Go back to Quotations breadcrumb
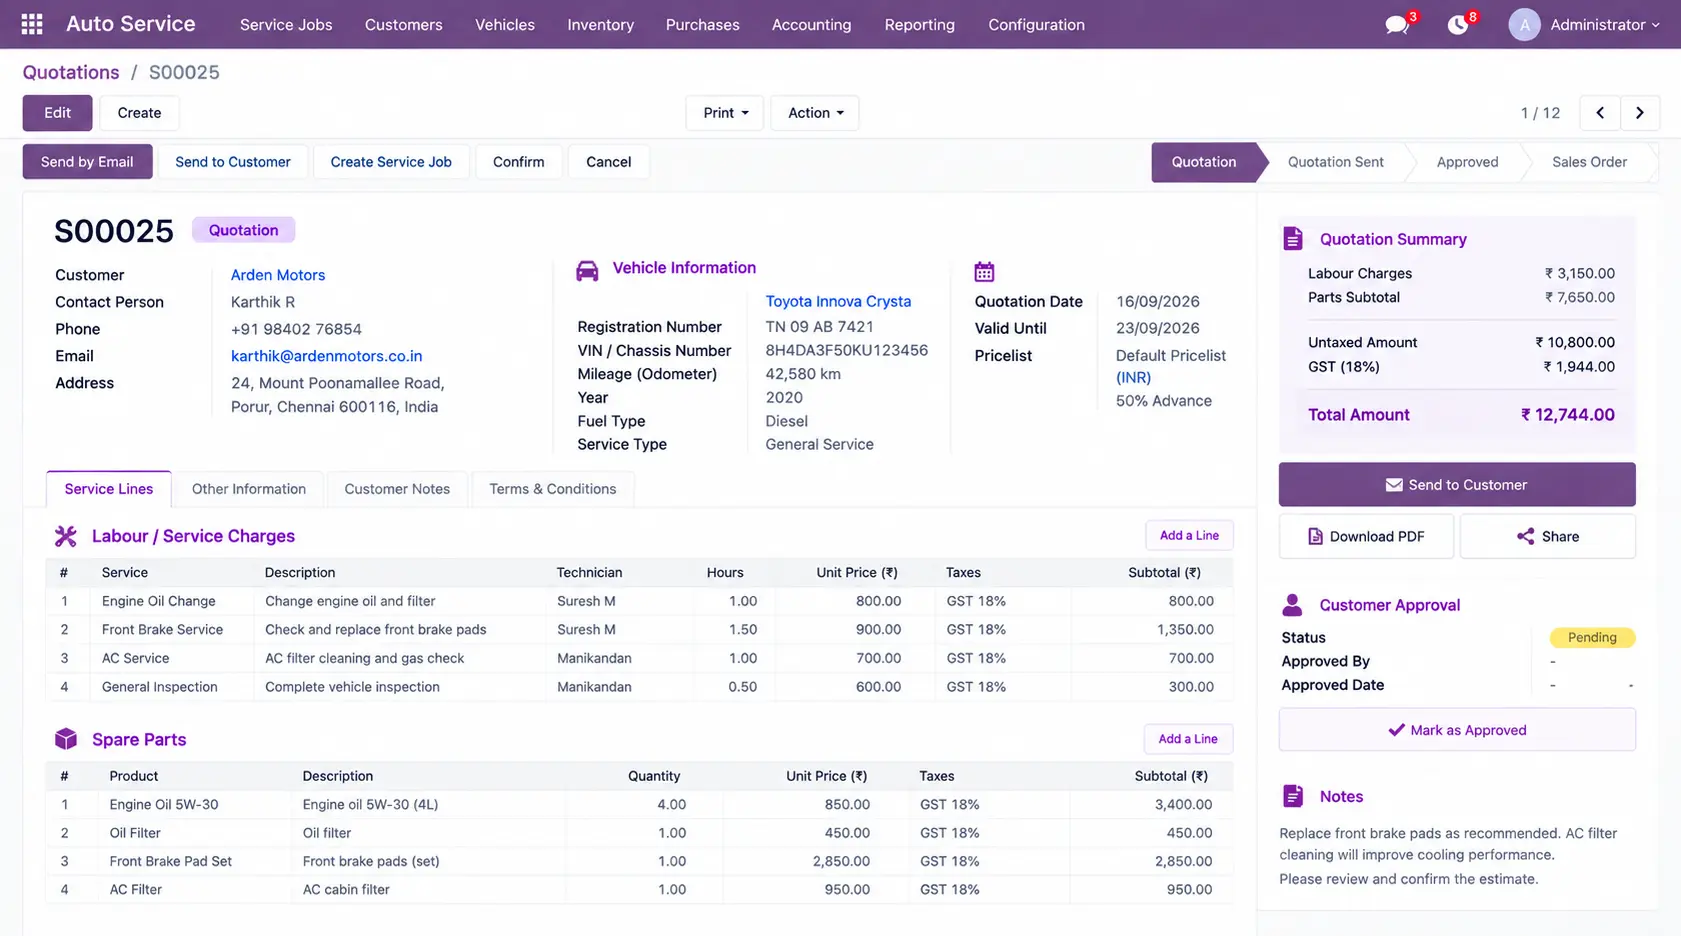 [x=71, y=72]
